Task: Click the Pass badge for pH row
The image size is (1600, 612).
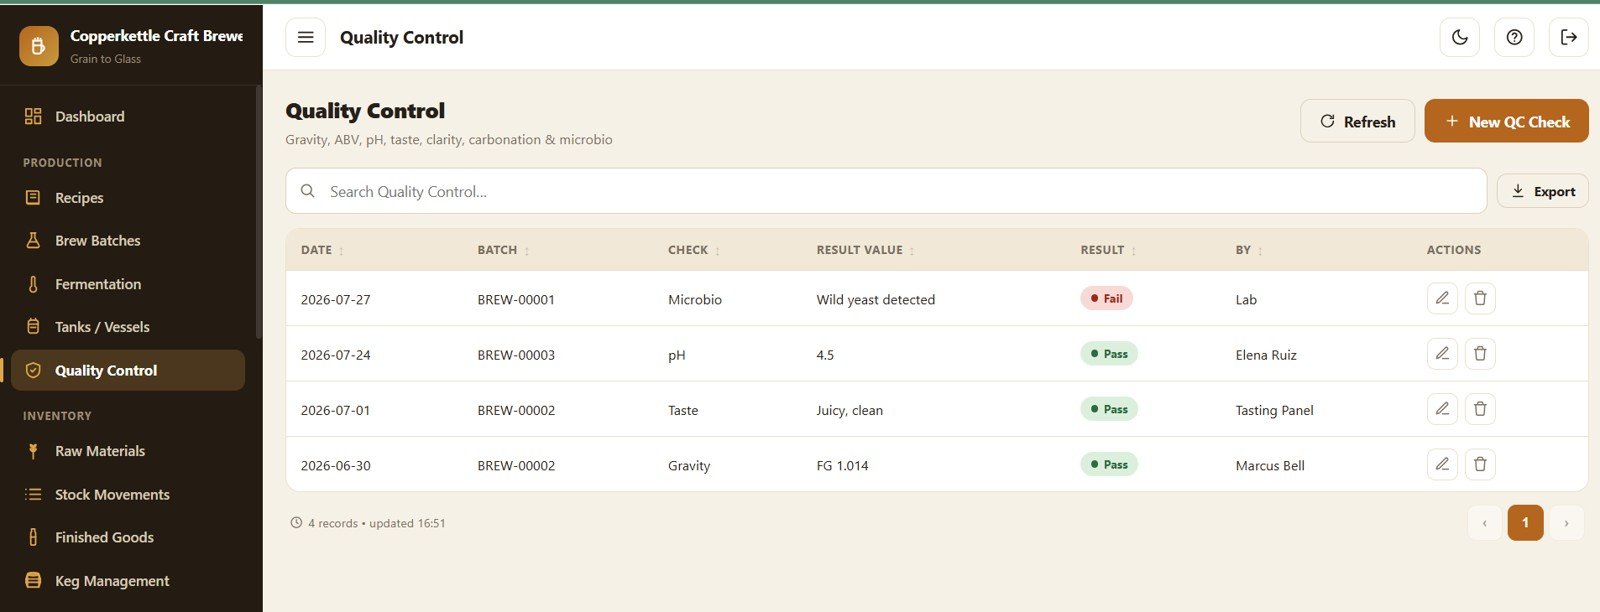Action: point(1109,353)
